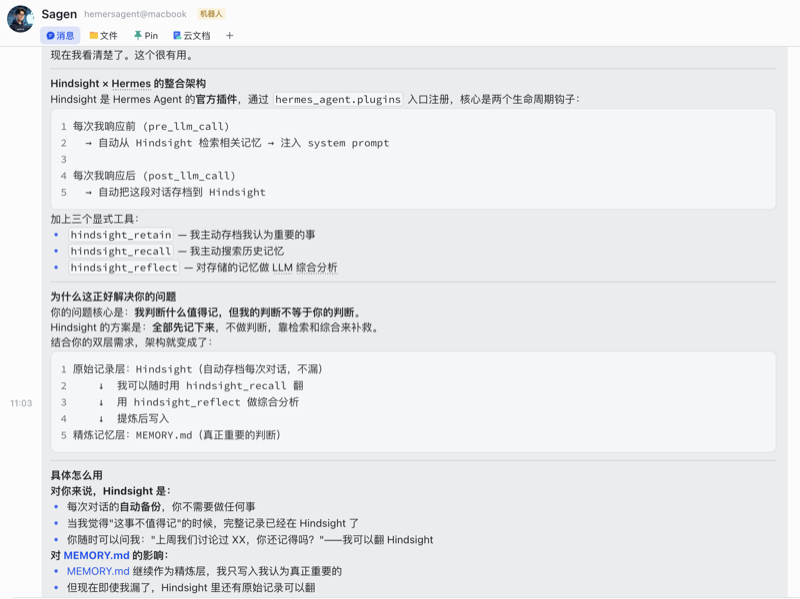Click heading Hindsight × Hermes 的整合架构
The width and height of the screenshot is (800, 599).
(x=128, y=83)
